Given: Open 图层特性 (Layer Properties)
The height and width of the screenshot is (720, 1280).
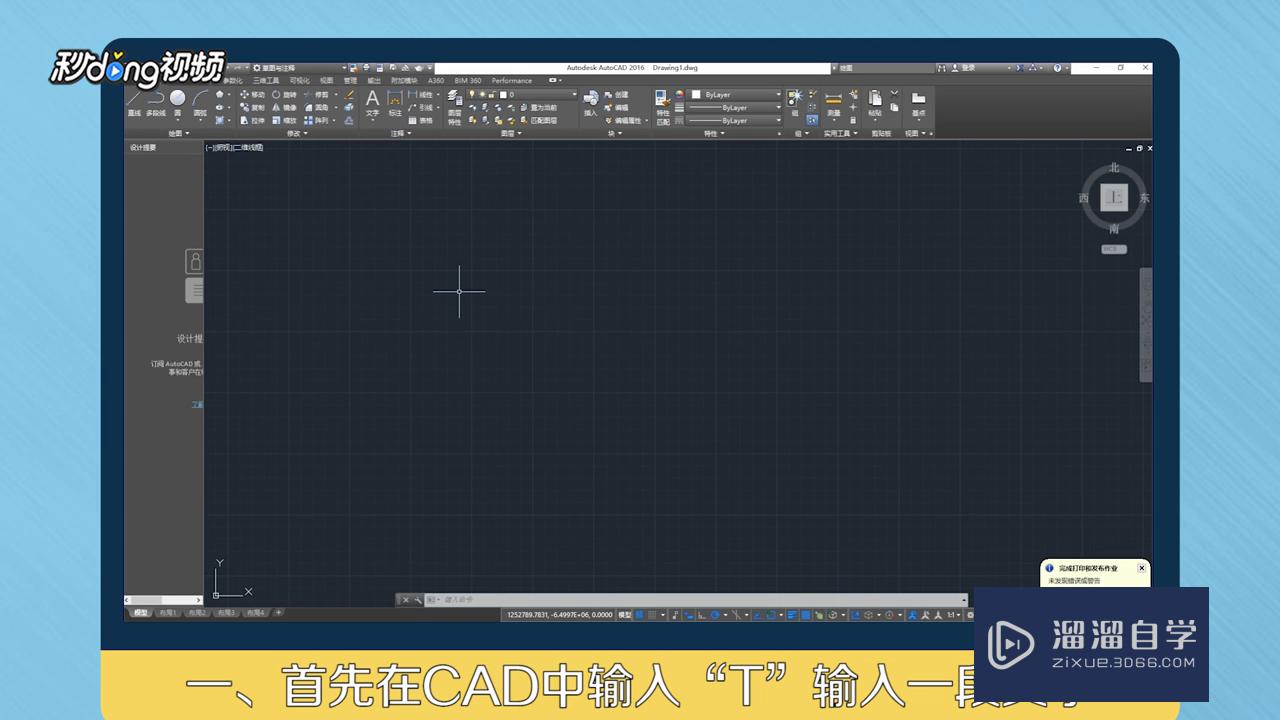Looking at the screenshot, I should tap(455, 106).
